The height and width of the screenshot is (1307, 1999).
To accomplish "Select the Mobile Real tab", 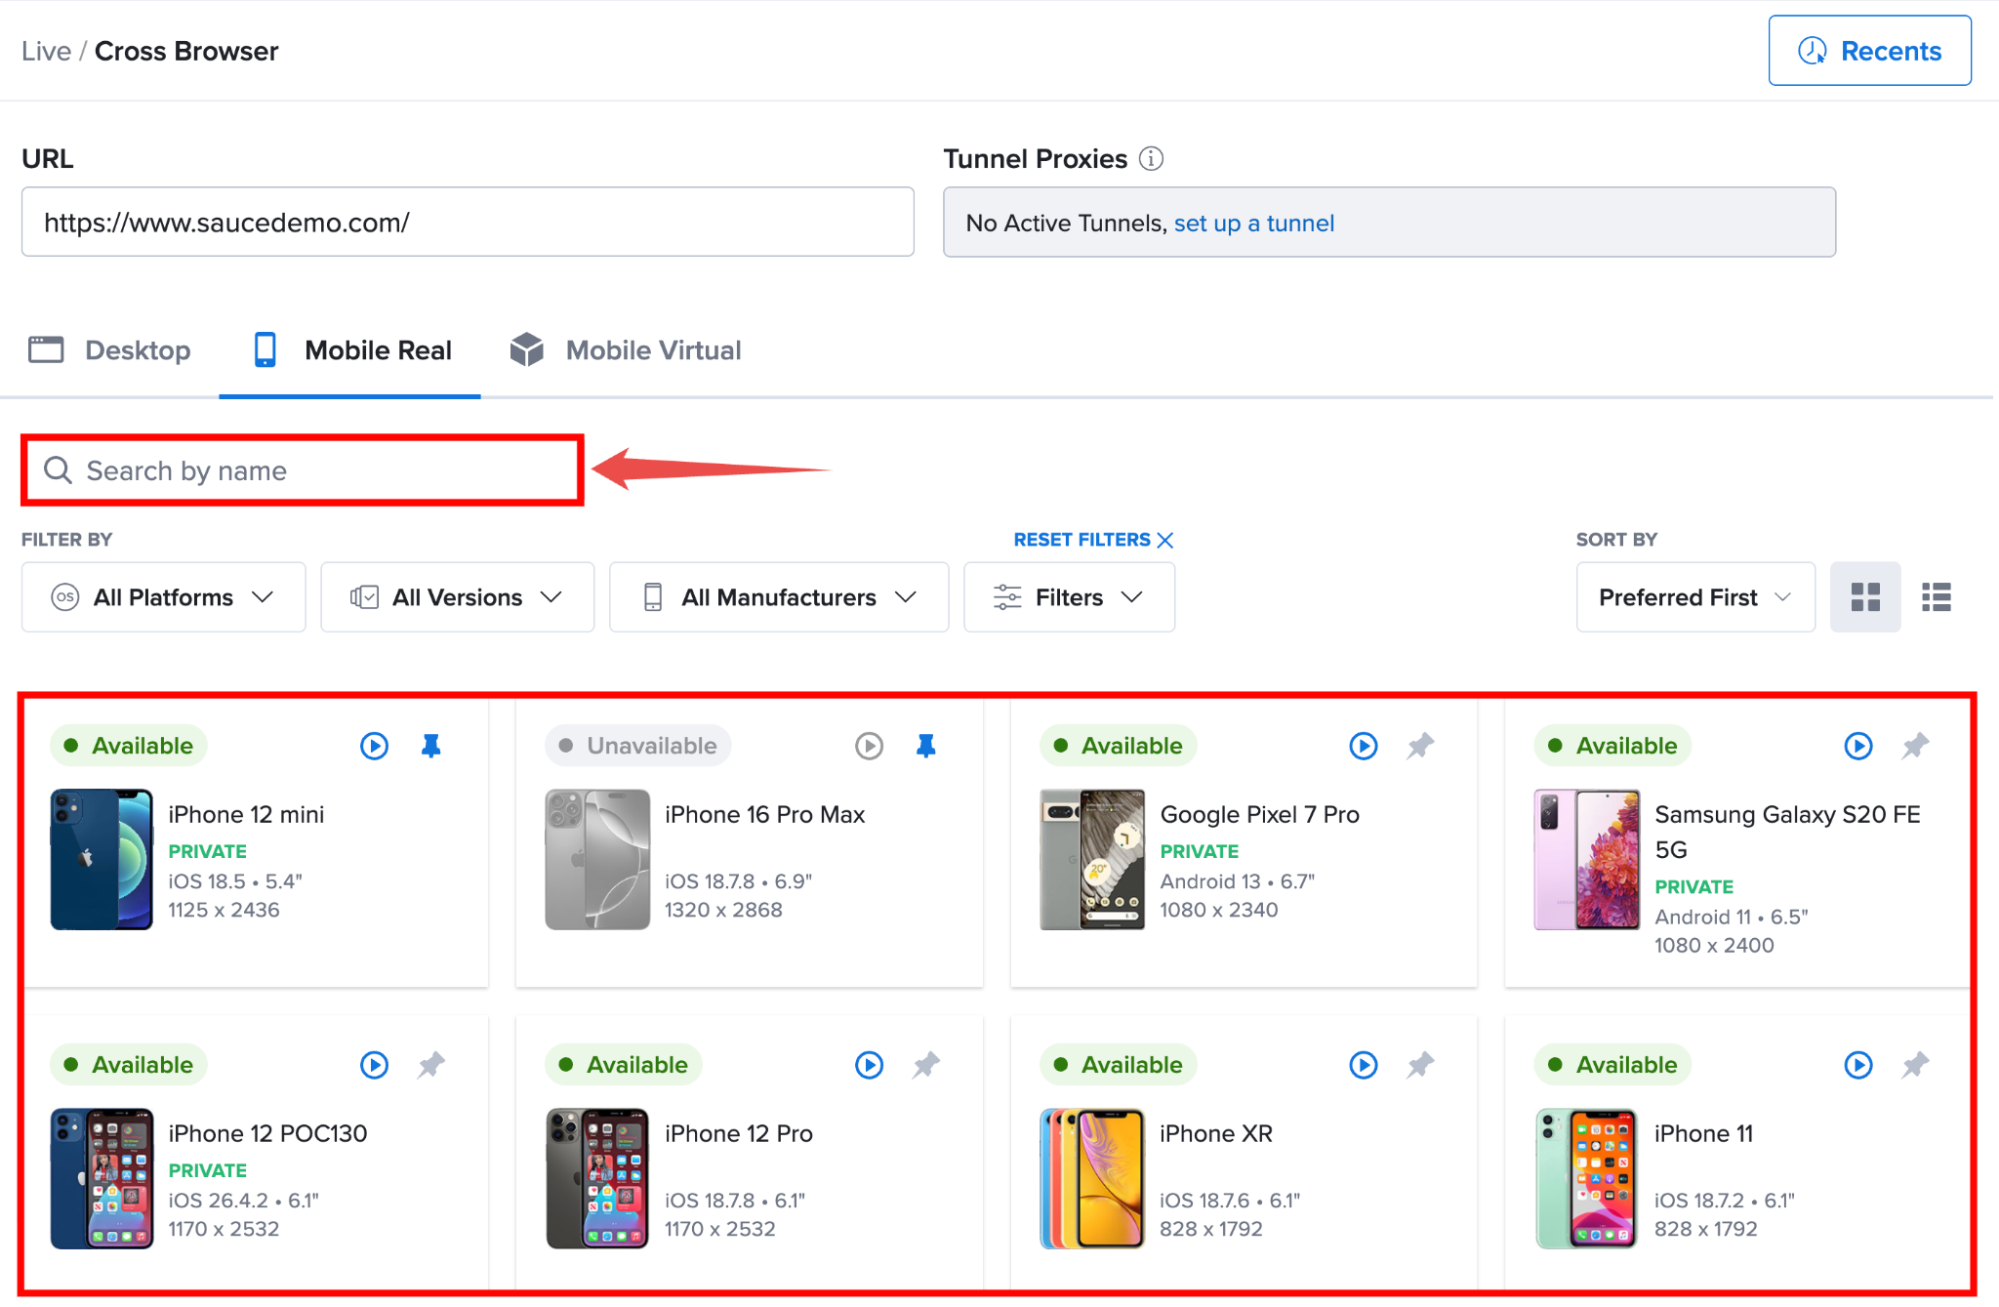I will click(350, 350).
